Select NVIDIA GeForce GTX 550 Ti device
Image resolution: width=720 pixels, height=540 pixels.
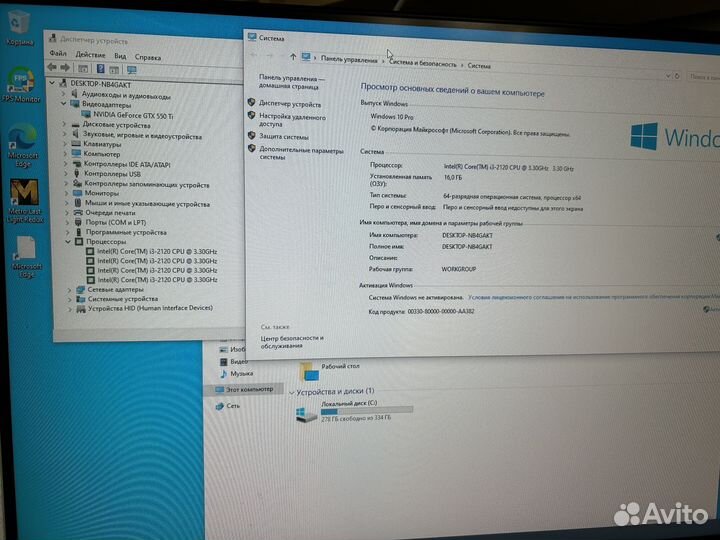click(133, 115)
